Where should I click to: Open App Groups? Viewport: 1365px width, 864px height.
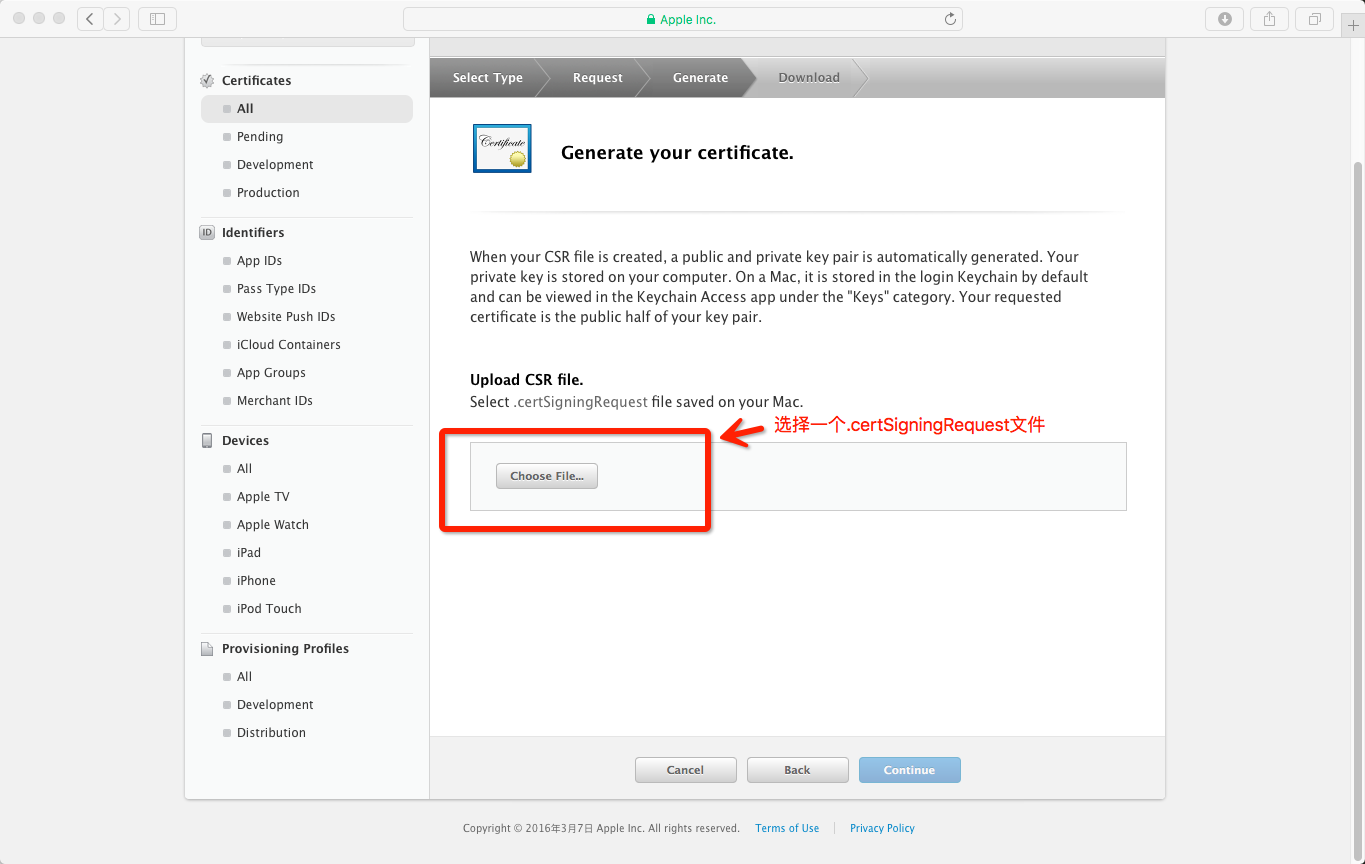click(x=271, y=373)
